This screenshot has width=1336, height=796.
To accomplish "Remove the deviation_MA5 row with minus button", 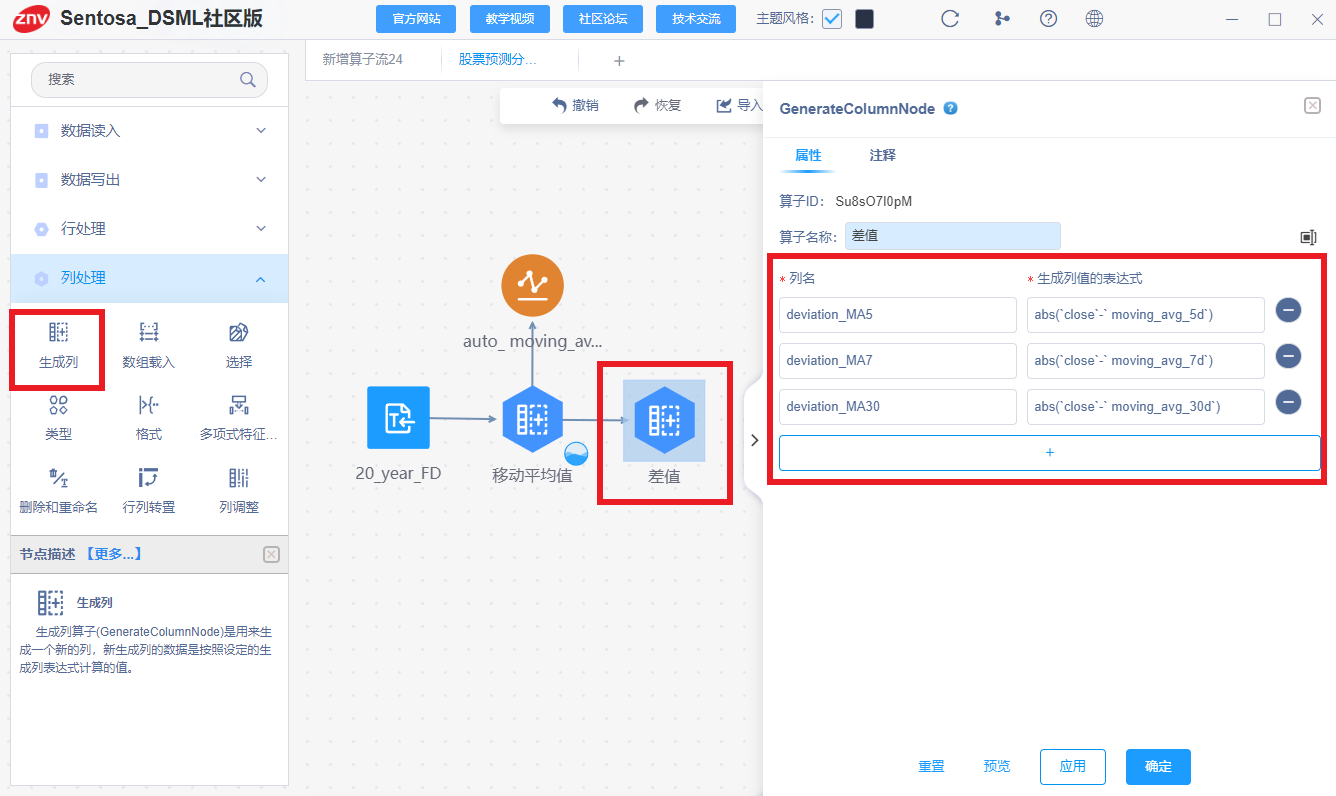I will [1288, 310].
